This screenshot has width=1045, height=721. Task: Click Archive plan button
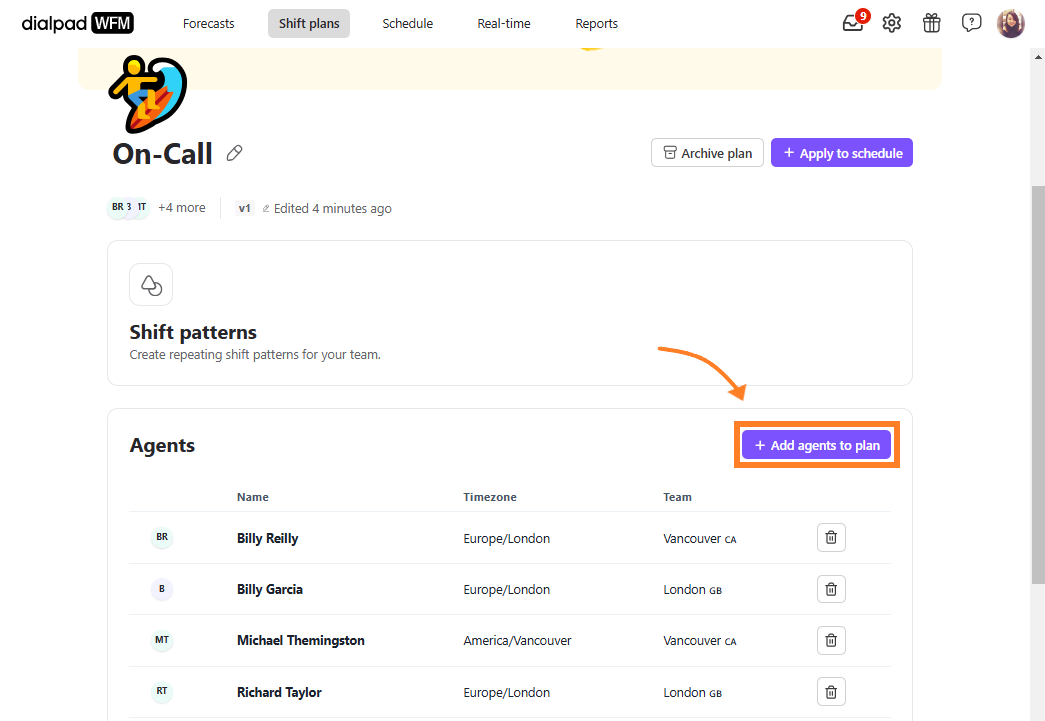(707, 153)
